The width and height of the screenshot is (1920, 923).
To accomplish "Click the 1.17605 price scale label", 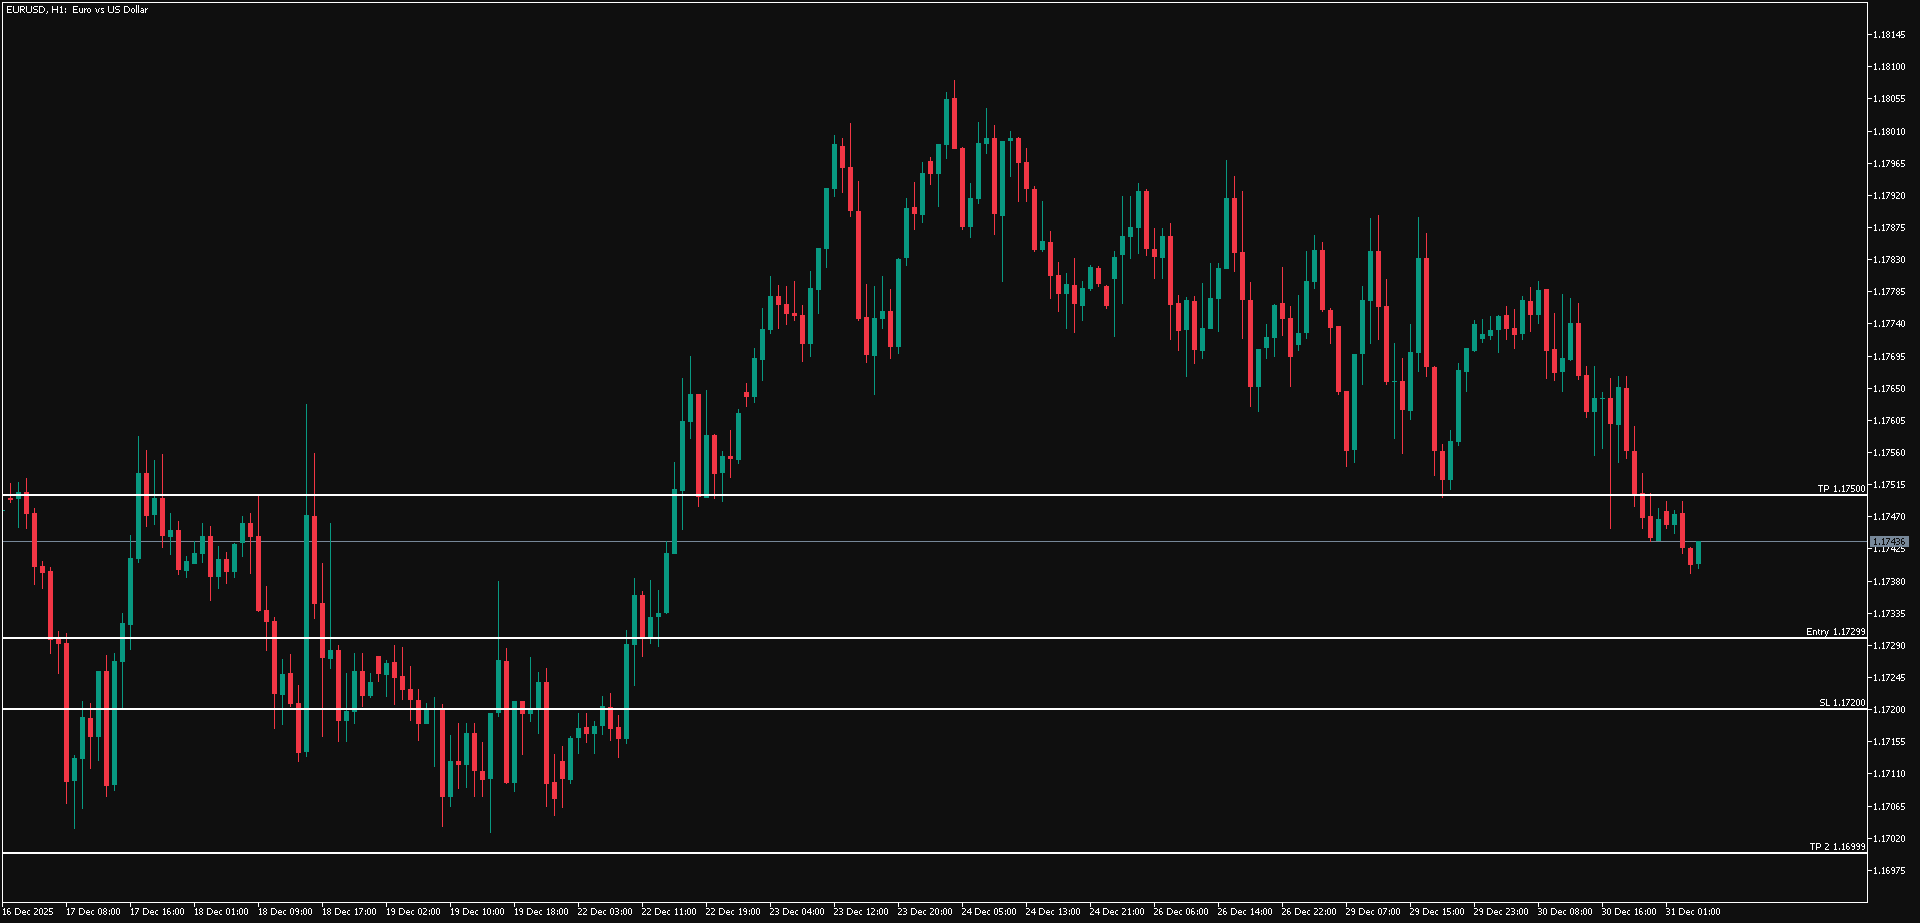I will [x=1889, y=421].
